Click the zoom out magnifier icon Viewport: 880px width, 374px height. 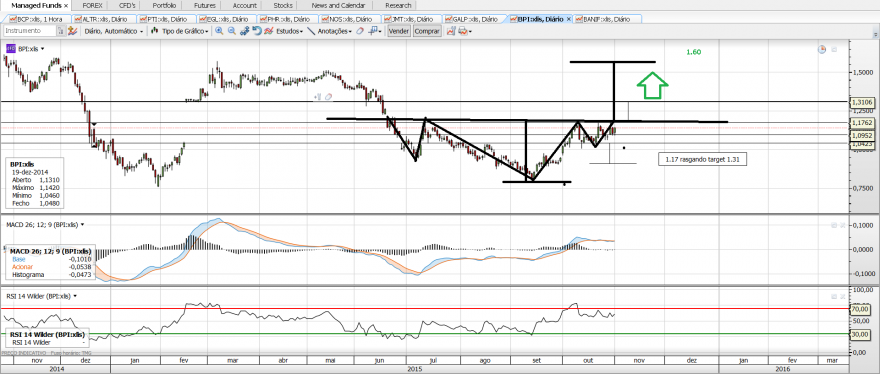(x=231, y=31)
